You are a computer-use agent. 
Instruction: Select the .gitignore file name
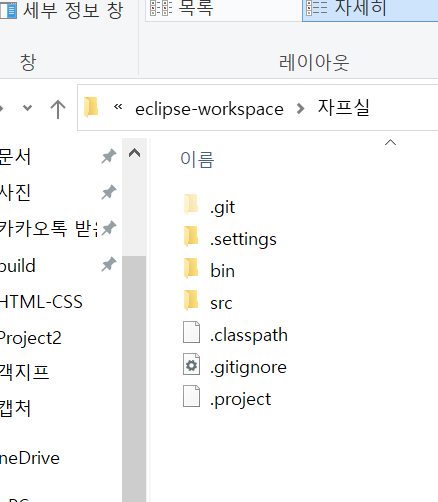pyautogui.click(x=248, y=367)
